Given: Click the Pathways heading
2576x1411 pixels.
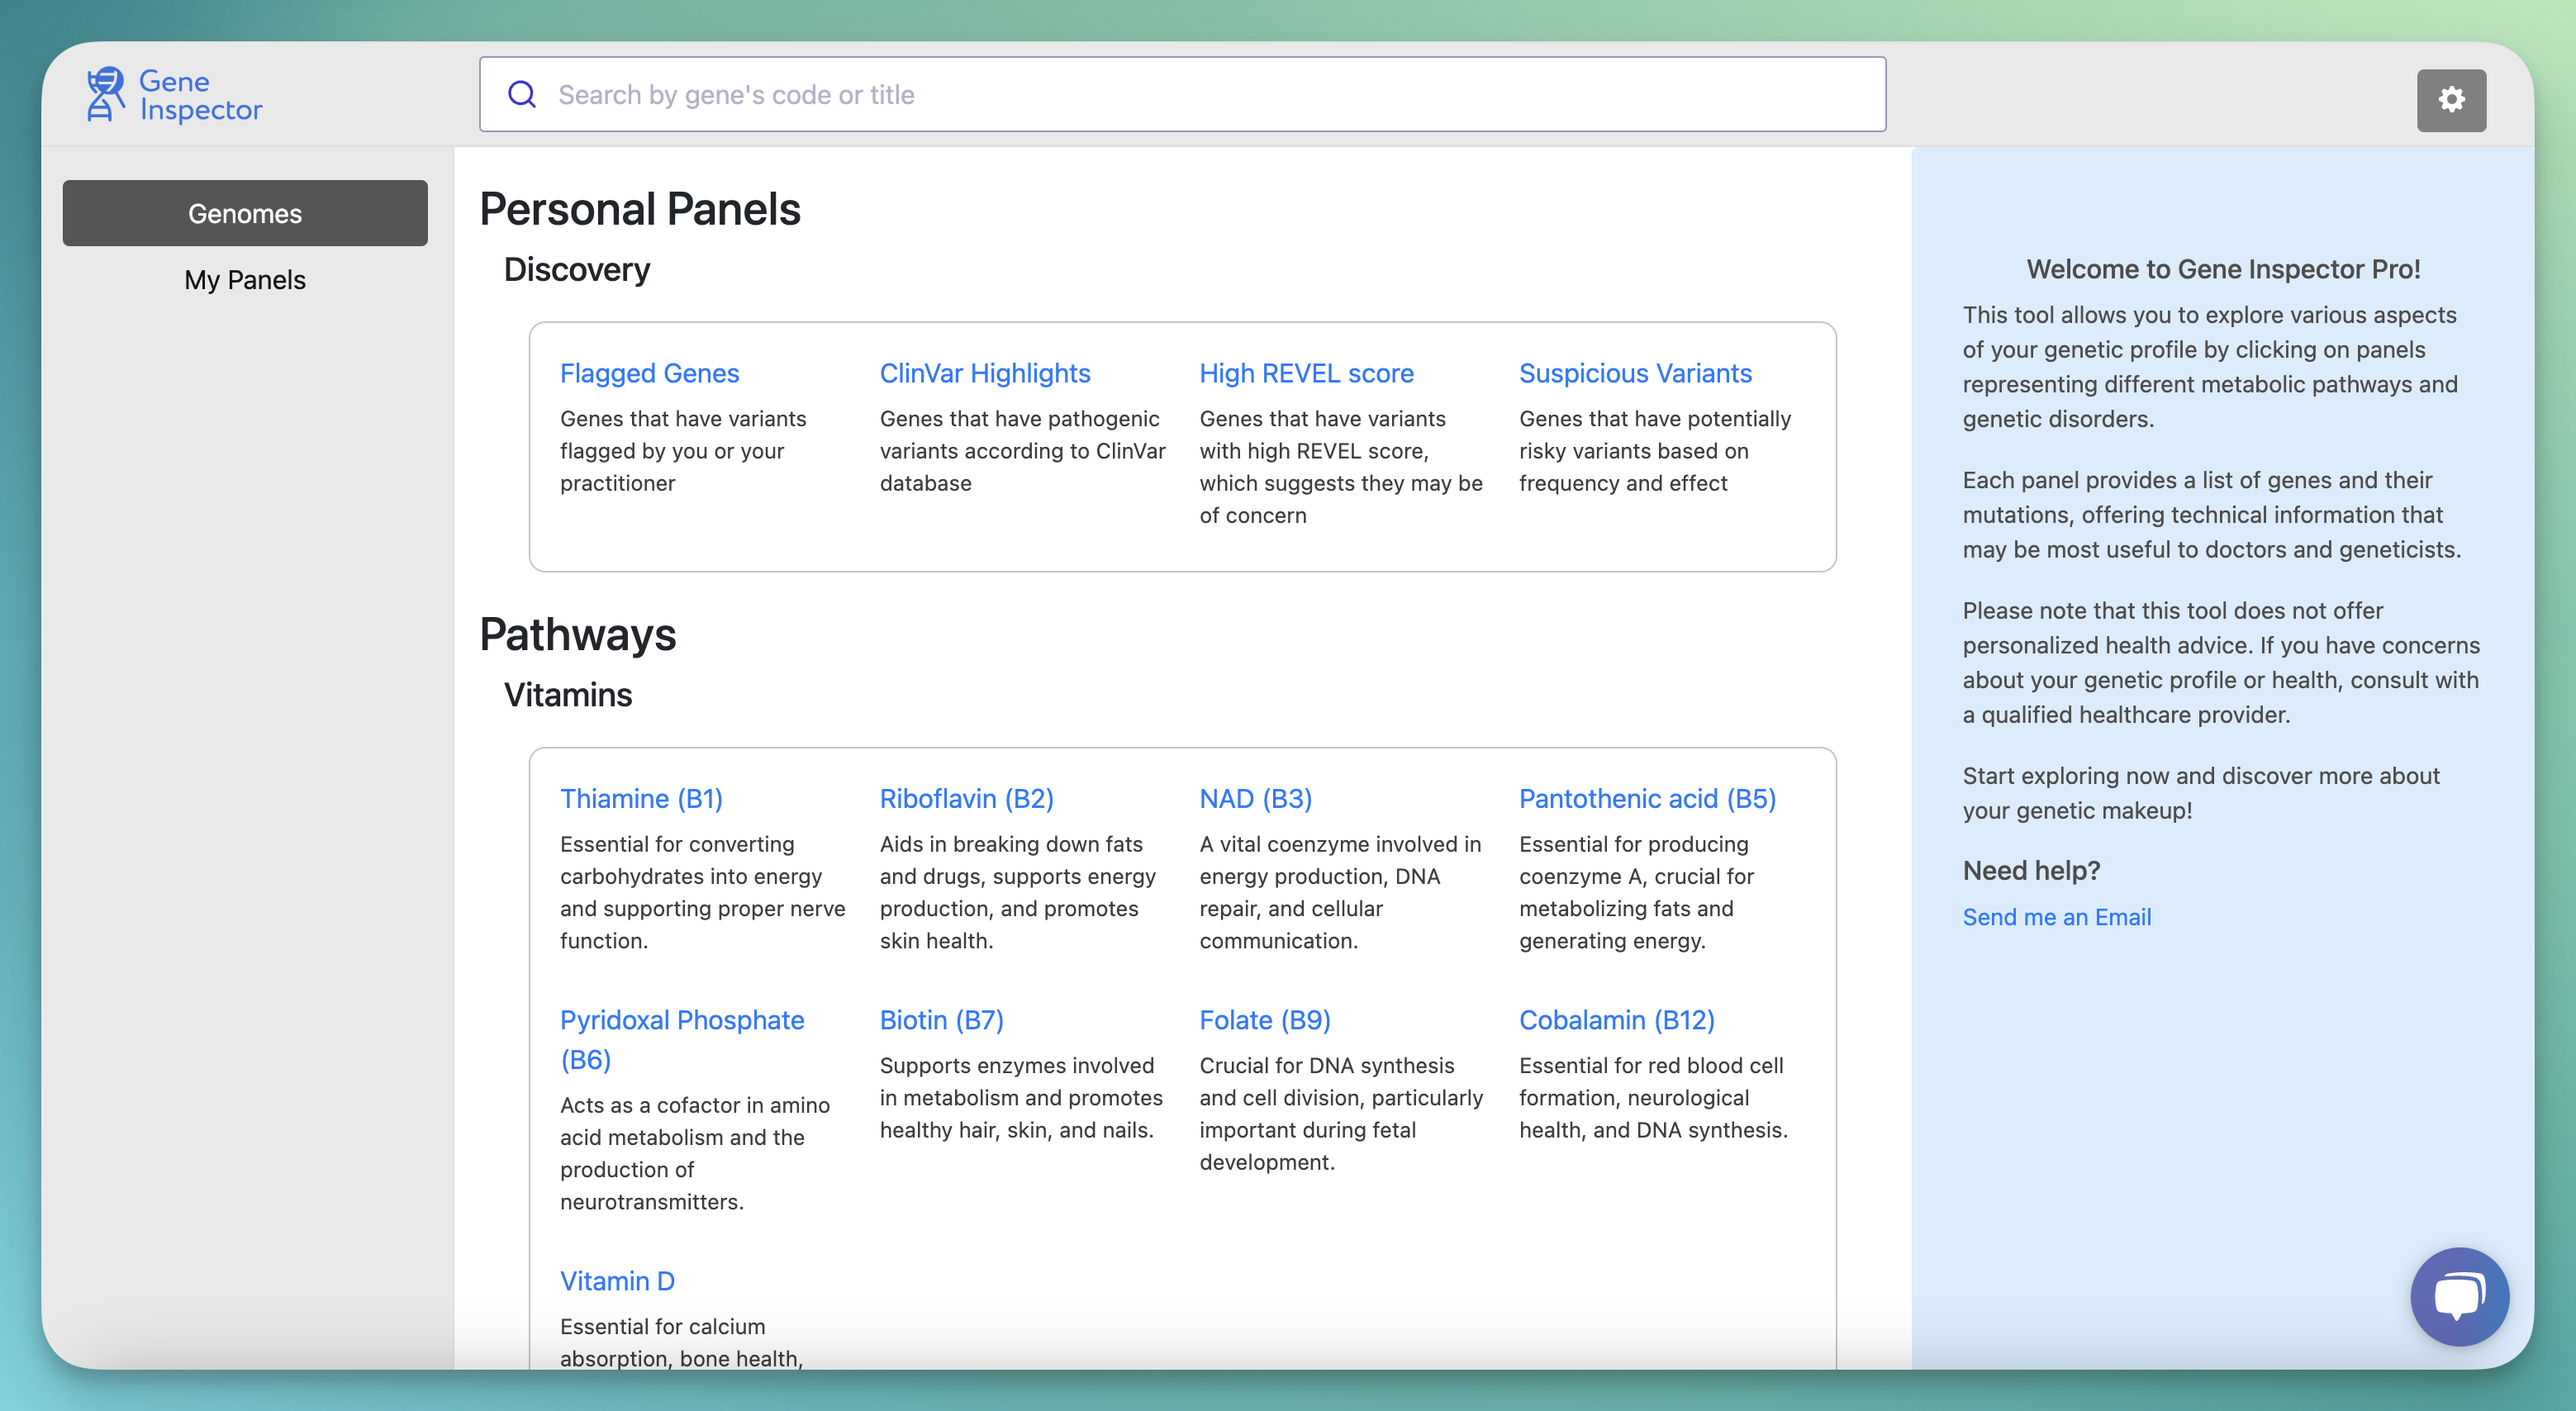Looking at the screenshot, I should 578,634.
